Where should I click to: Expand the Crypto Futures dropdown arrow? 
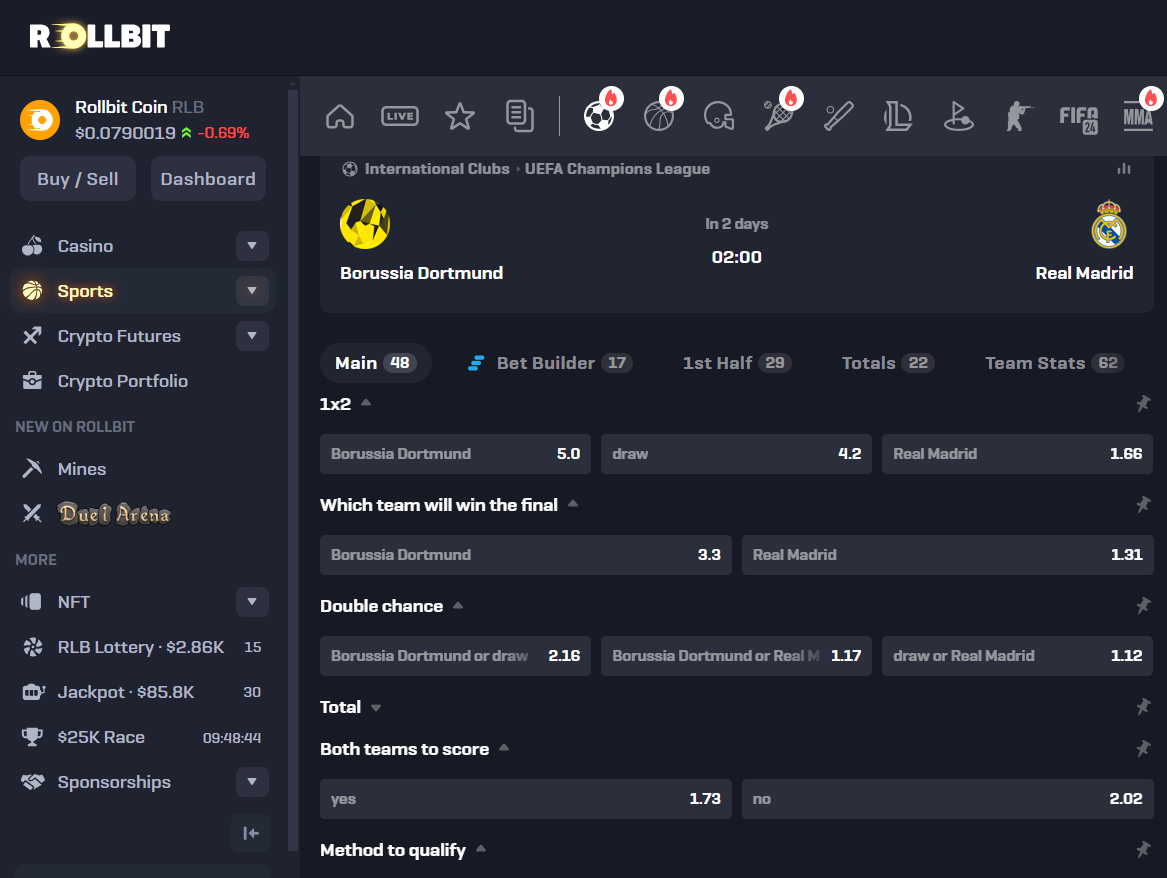pyautogui.click(x=252, y=336)
